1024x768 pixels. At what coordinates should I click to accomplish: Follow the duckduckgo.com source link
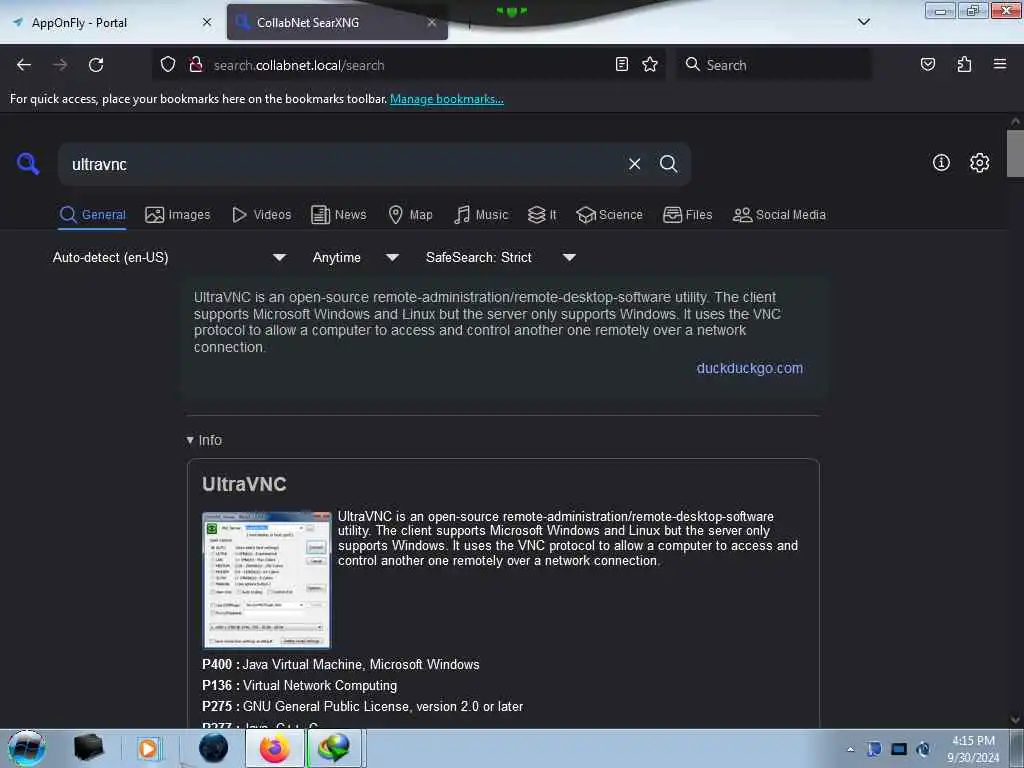pos(750,368)
